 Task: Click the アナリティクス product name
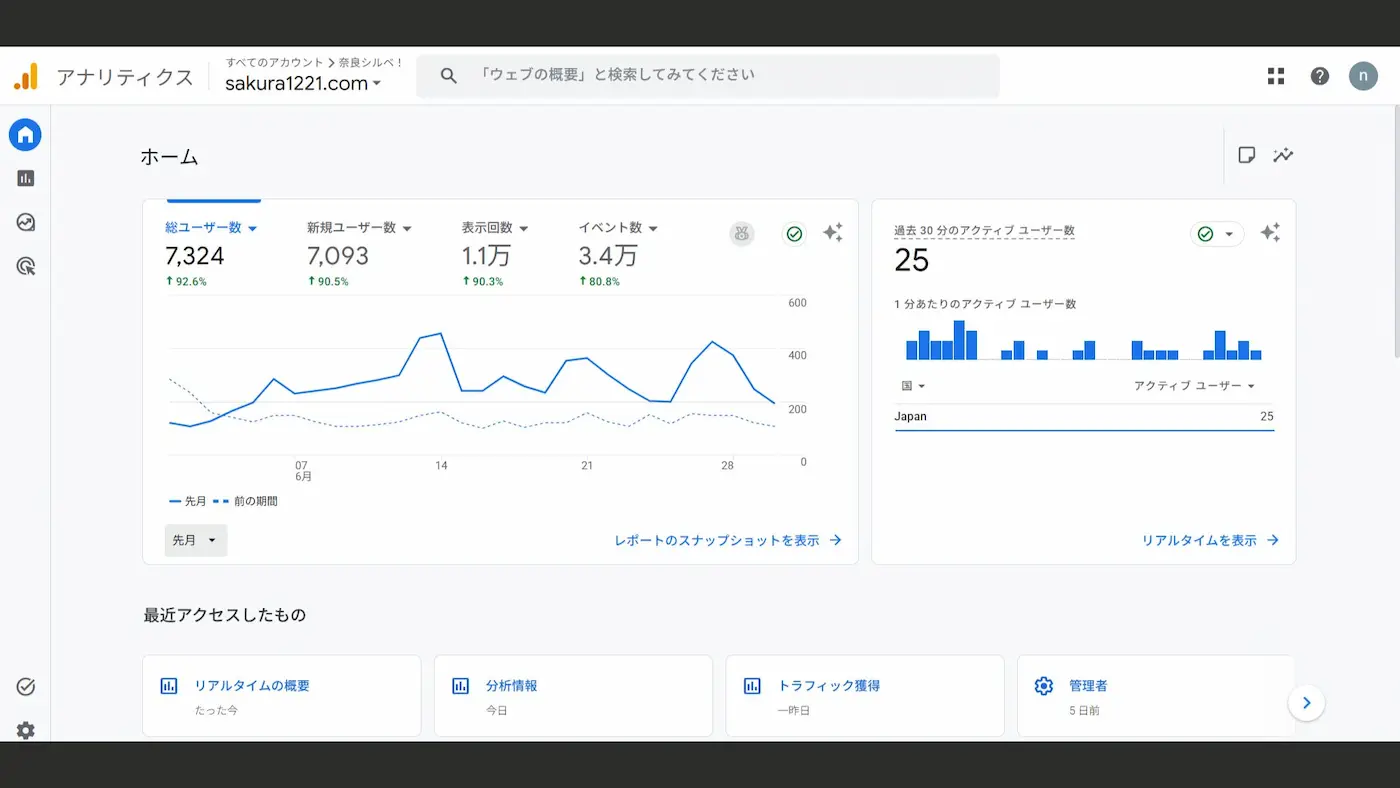pyautogui.click(x=125, y=77)
